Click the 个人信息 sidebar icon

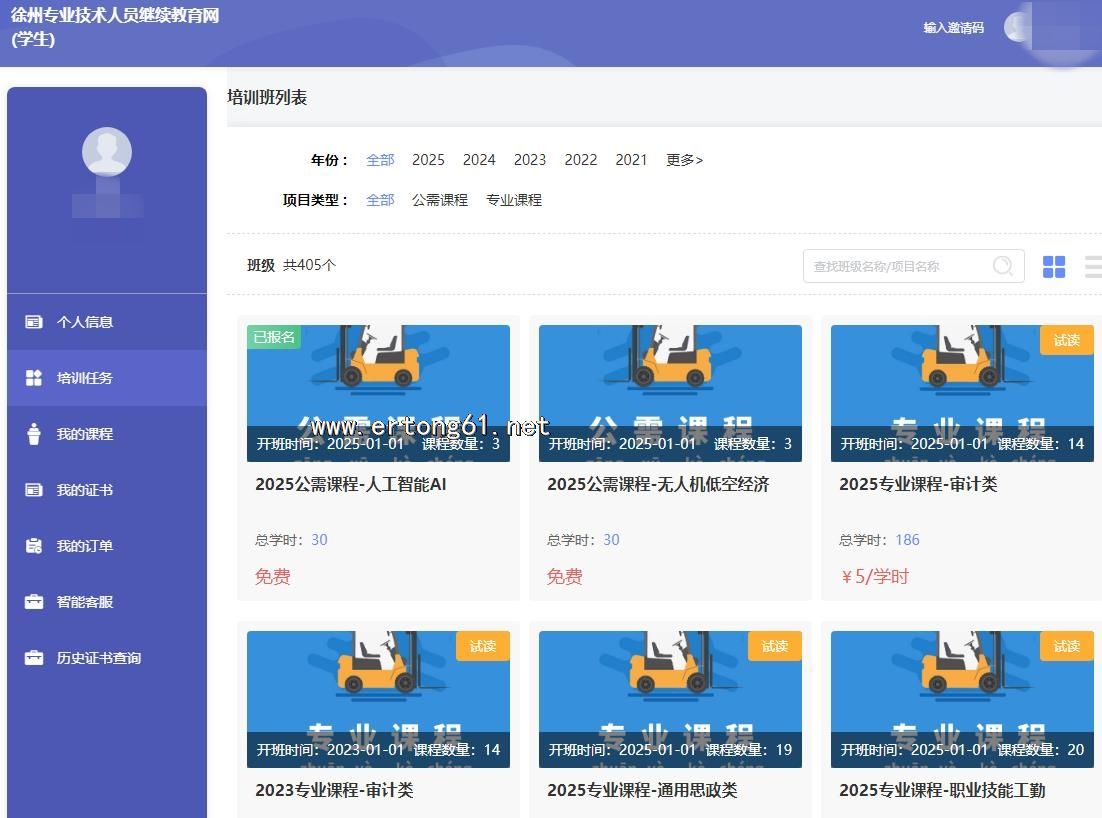(34, 322)
